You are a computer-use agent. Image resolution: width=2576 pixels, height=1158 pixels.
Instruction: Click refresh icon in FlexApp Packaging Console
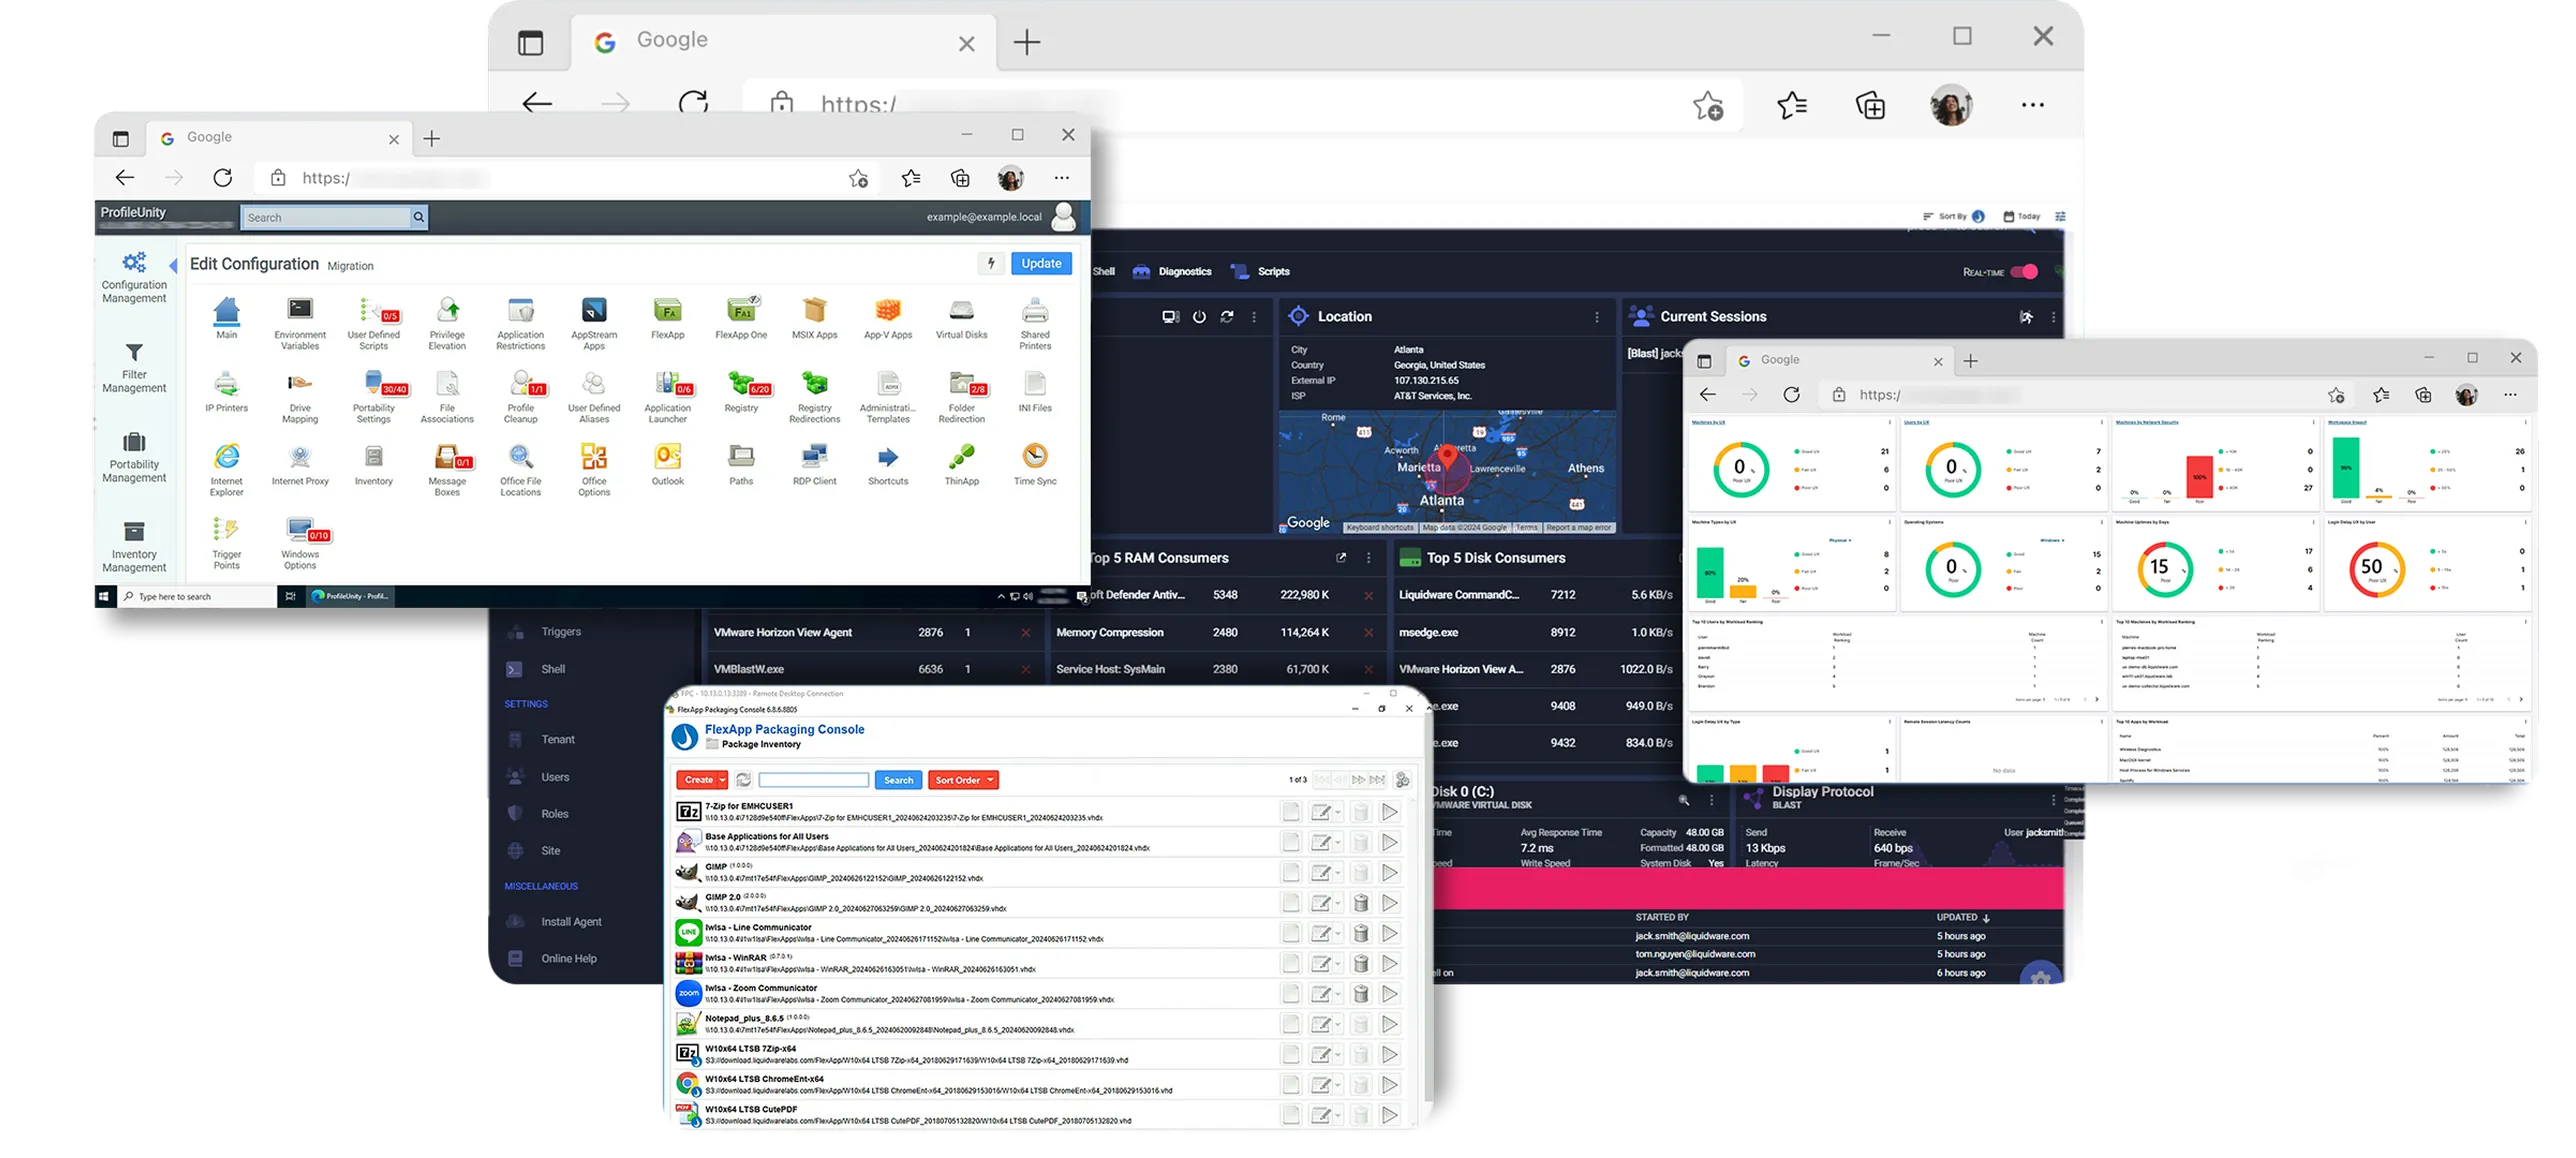(x=743, y=780)
